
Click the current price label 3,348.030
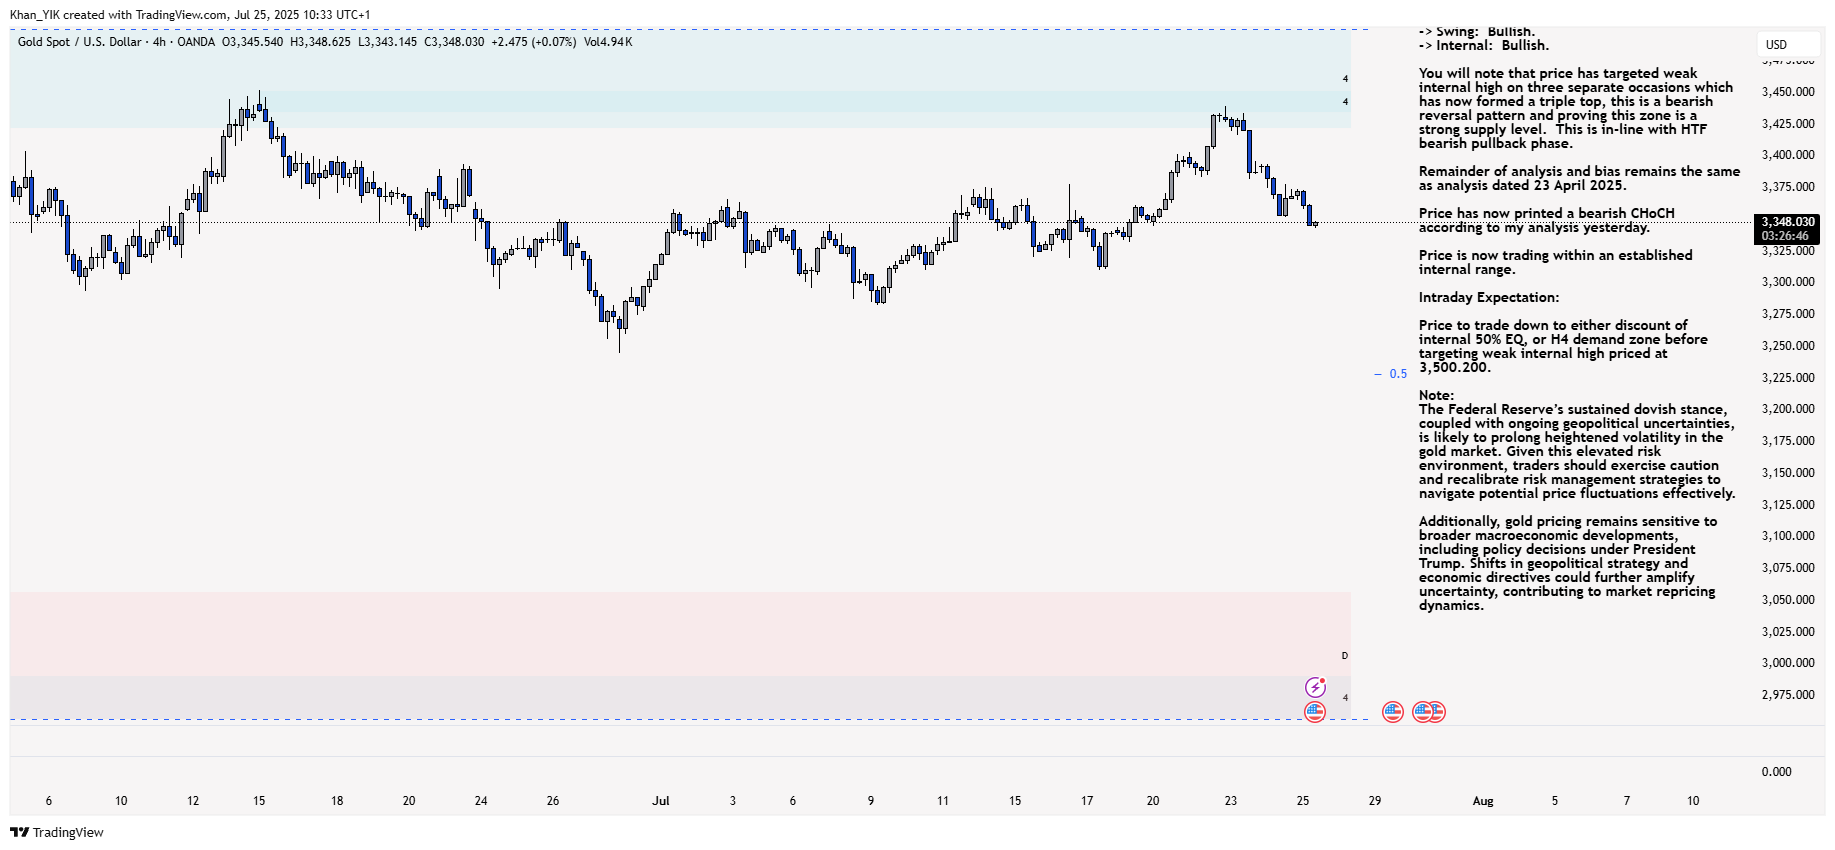tap(1787, 222)
